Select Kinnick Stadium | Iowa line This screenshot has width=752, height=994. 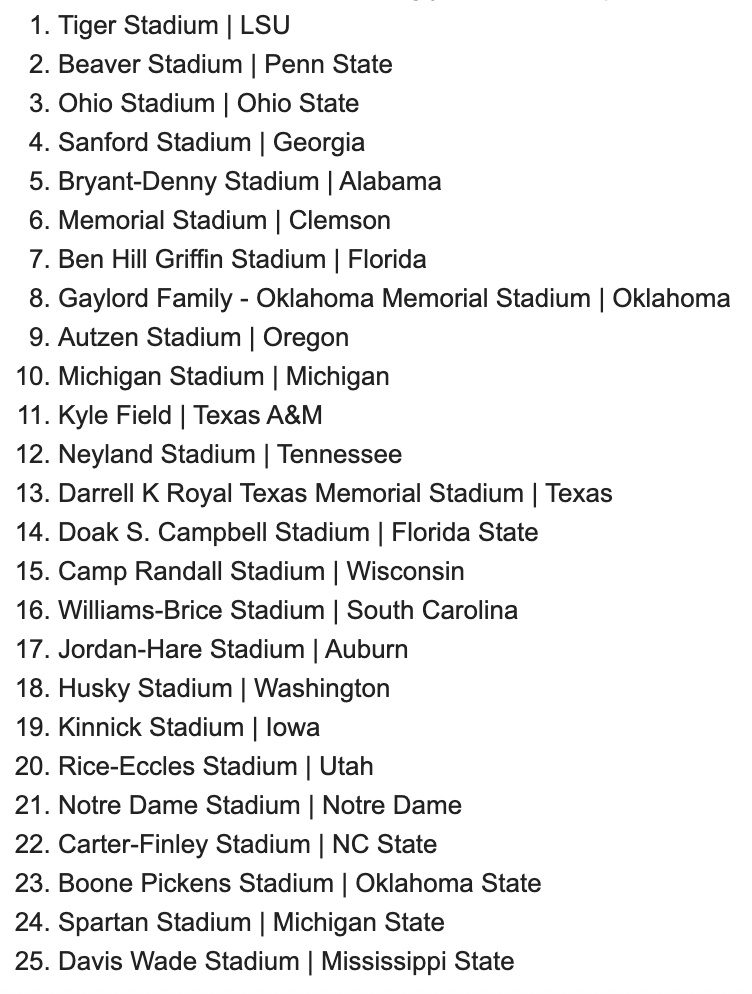pos(189,728)
